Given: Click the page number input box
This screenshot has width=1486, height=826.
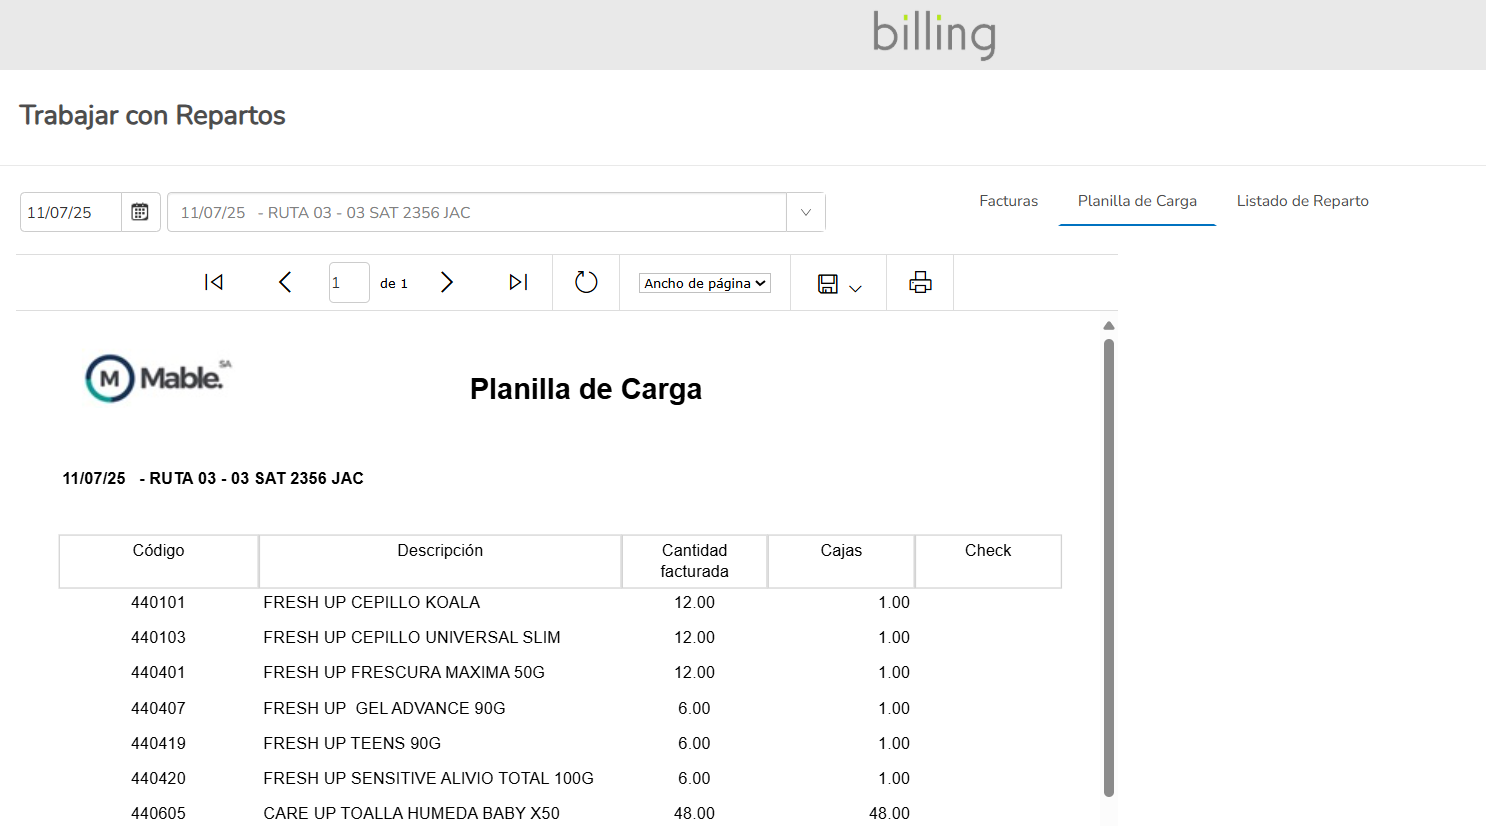Looking at the screenshot, I should (348, 283).
